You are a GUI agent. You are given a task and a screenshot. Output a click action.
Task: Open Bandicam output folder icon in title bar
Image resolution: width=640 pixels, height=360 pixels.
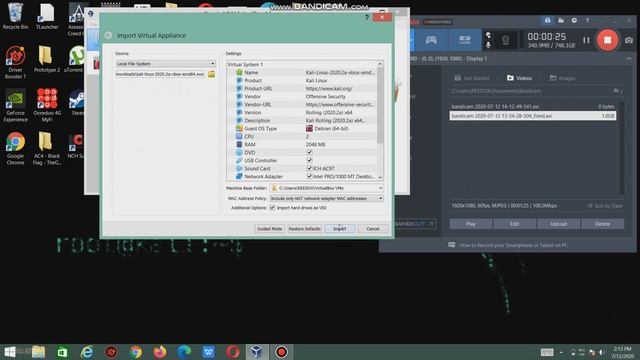(561, 20)
